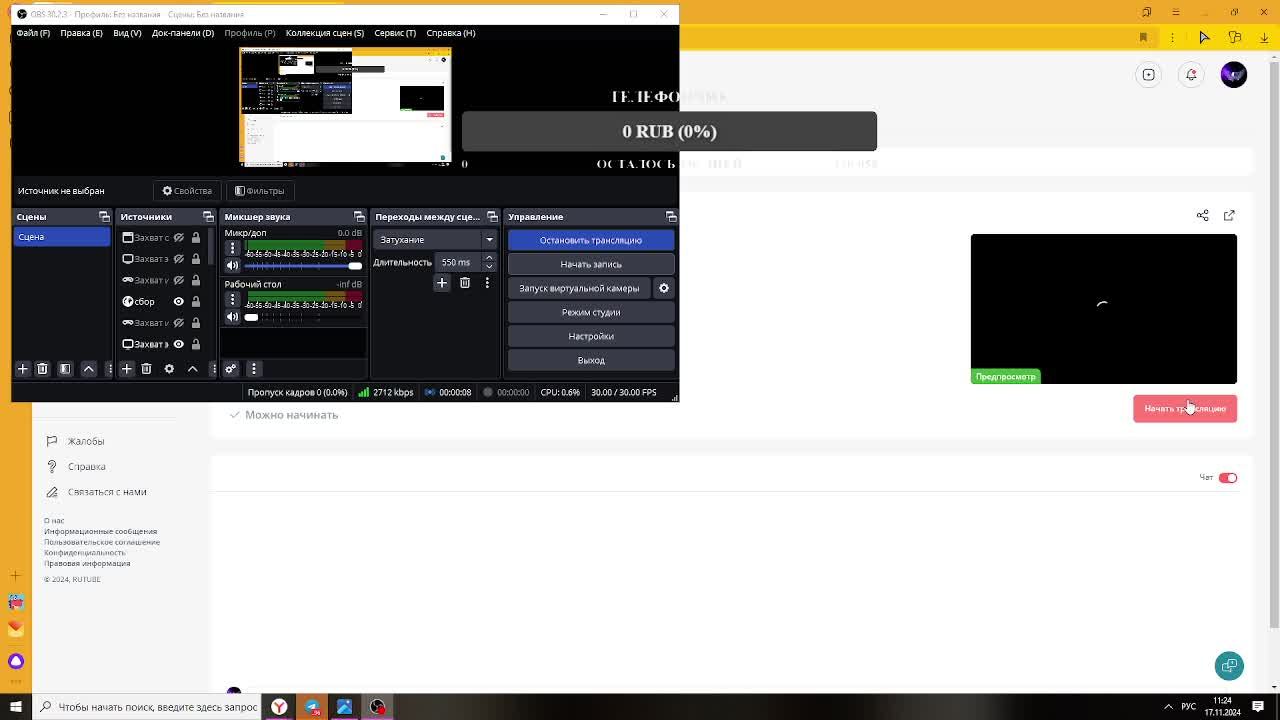Delete the selected source with the trash icon
The height and width of the screenshot is (720, 1280).
click(x=146, y=369)
